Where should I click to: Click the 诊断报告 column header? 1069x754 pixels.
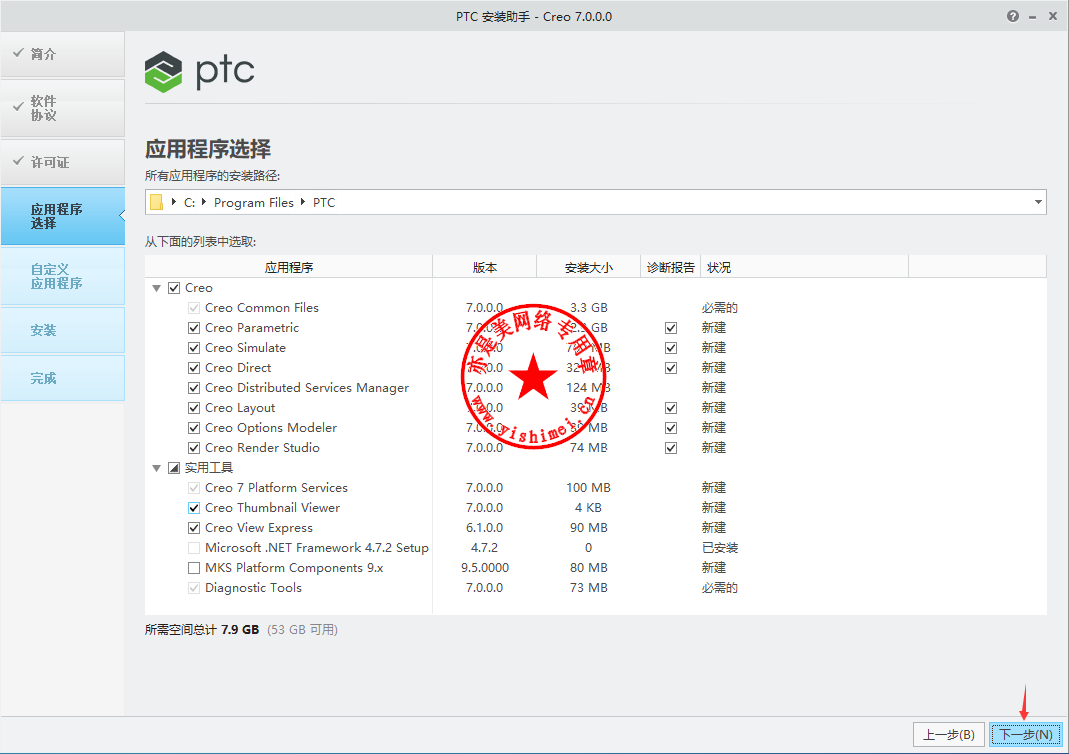pyautogui.click(x=671, y=267)
